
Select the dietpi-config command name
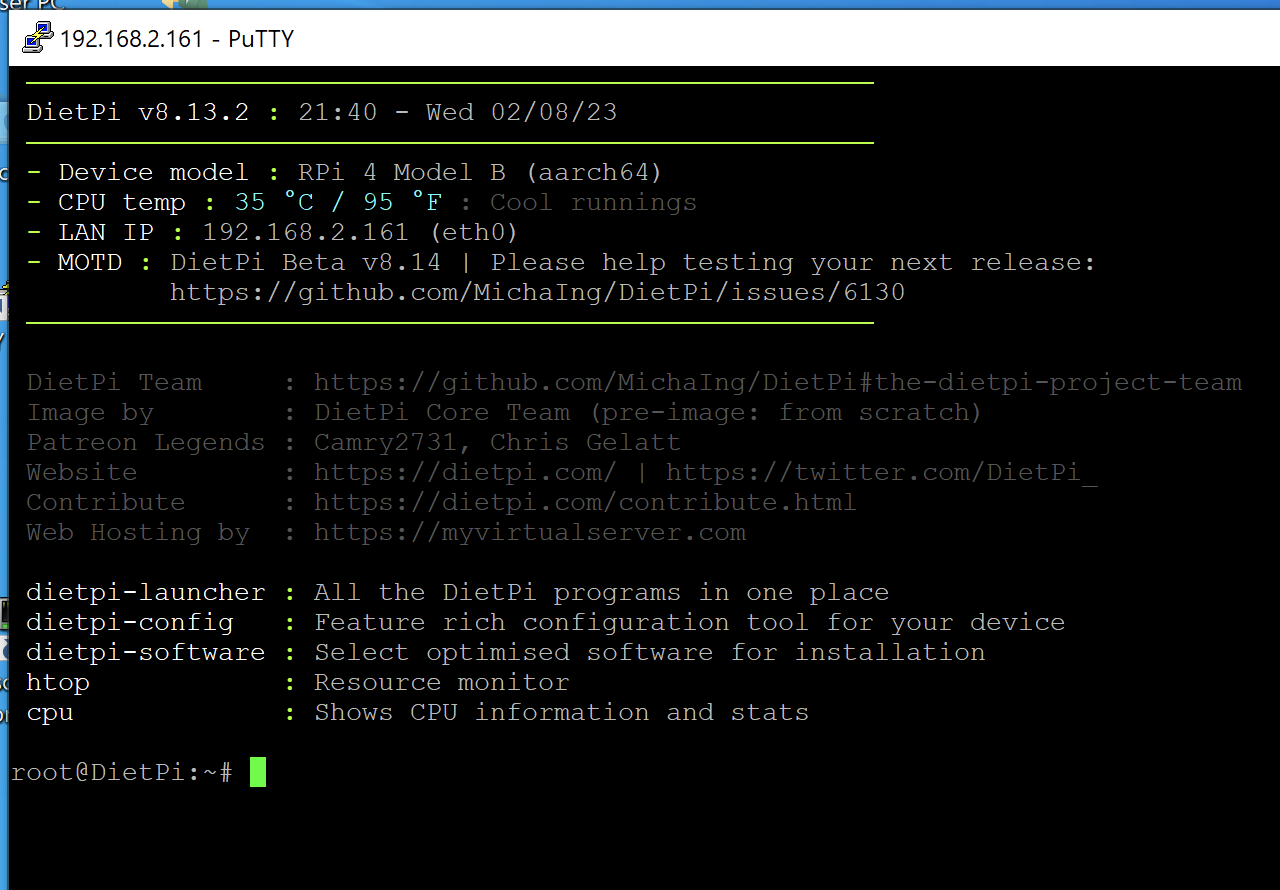[130, 622]
